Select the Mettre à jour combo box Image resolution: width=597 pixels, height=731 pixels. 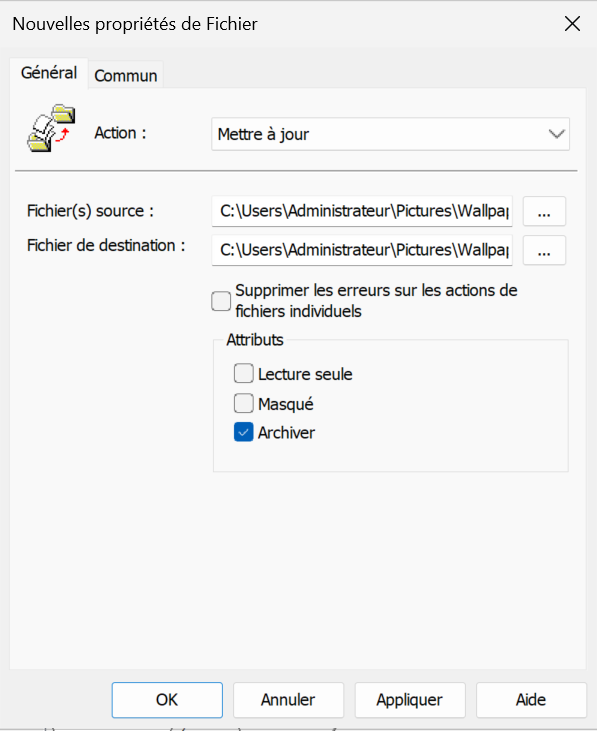coord(390,134)
